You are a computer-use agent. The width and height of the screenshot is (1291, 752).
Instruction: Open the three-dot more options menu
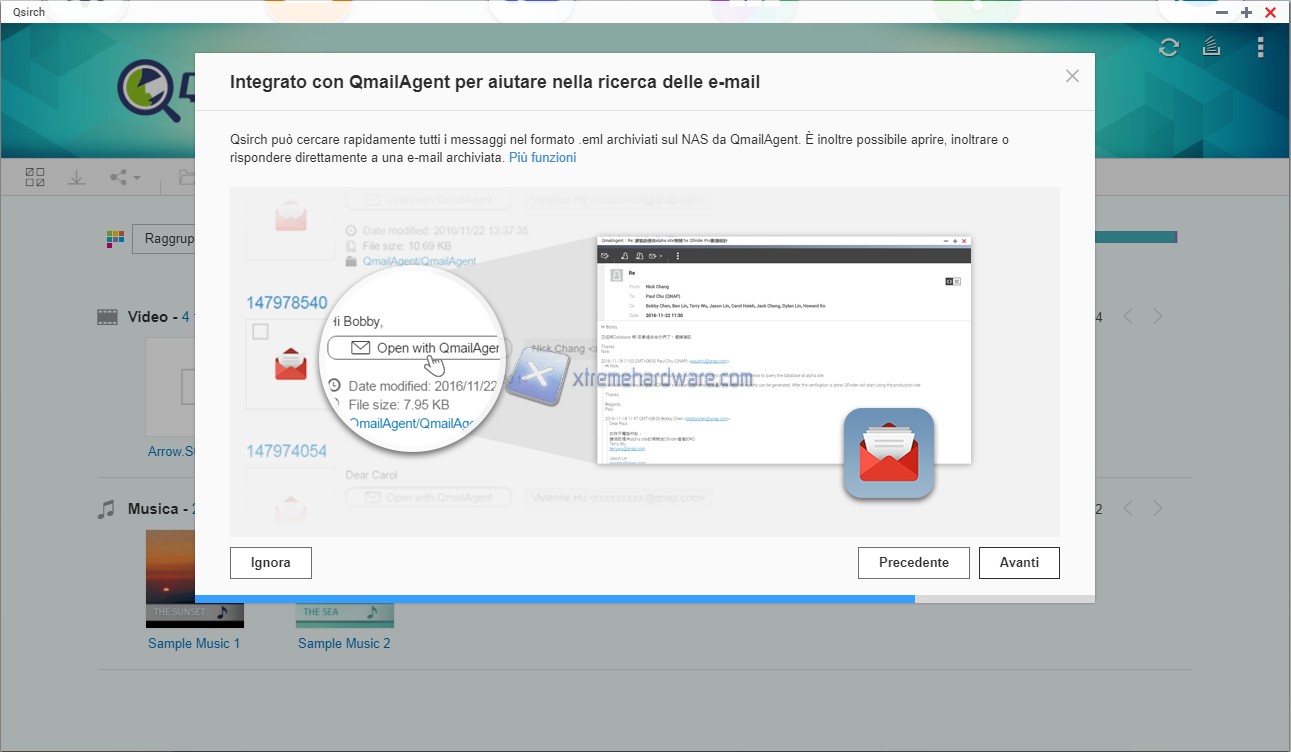pyautogui.click(x=1260, y=47)
